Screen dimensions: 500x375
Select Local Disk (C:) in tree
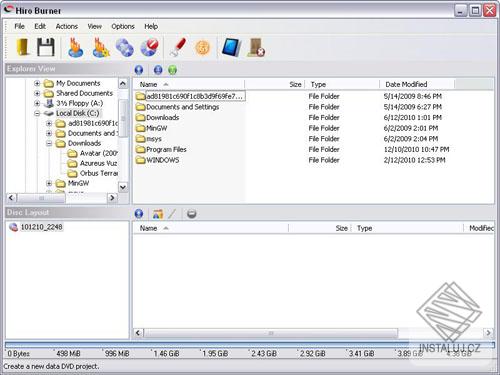pyautogui.click(x=77, y=113)
